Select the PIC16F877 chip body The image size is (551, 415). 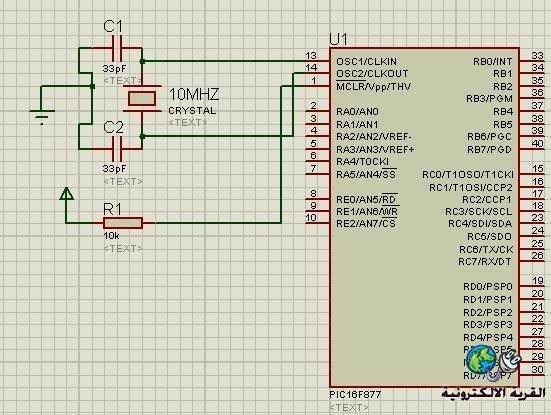tap(424, 217)
